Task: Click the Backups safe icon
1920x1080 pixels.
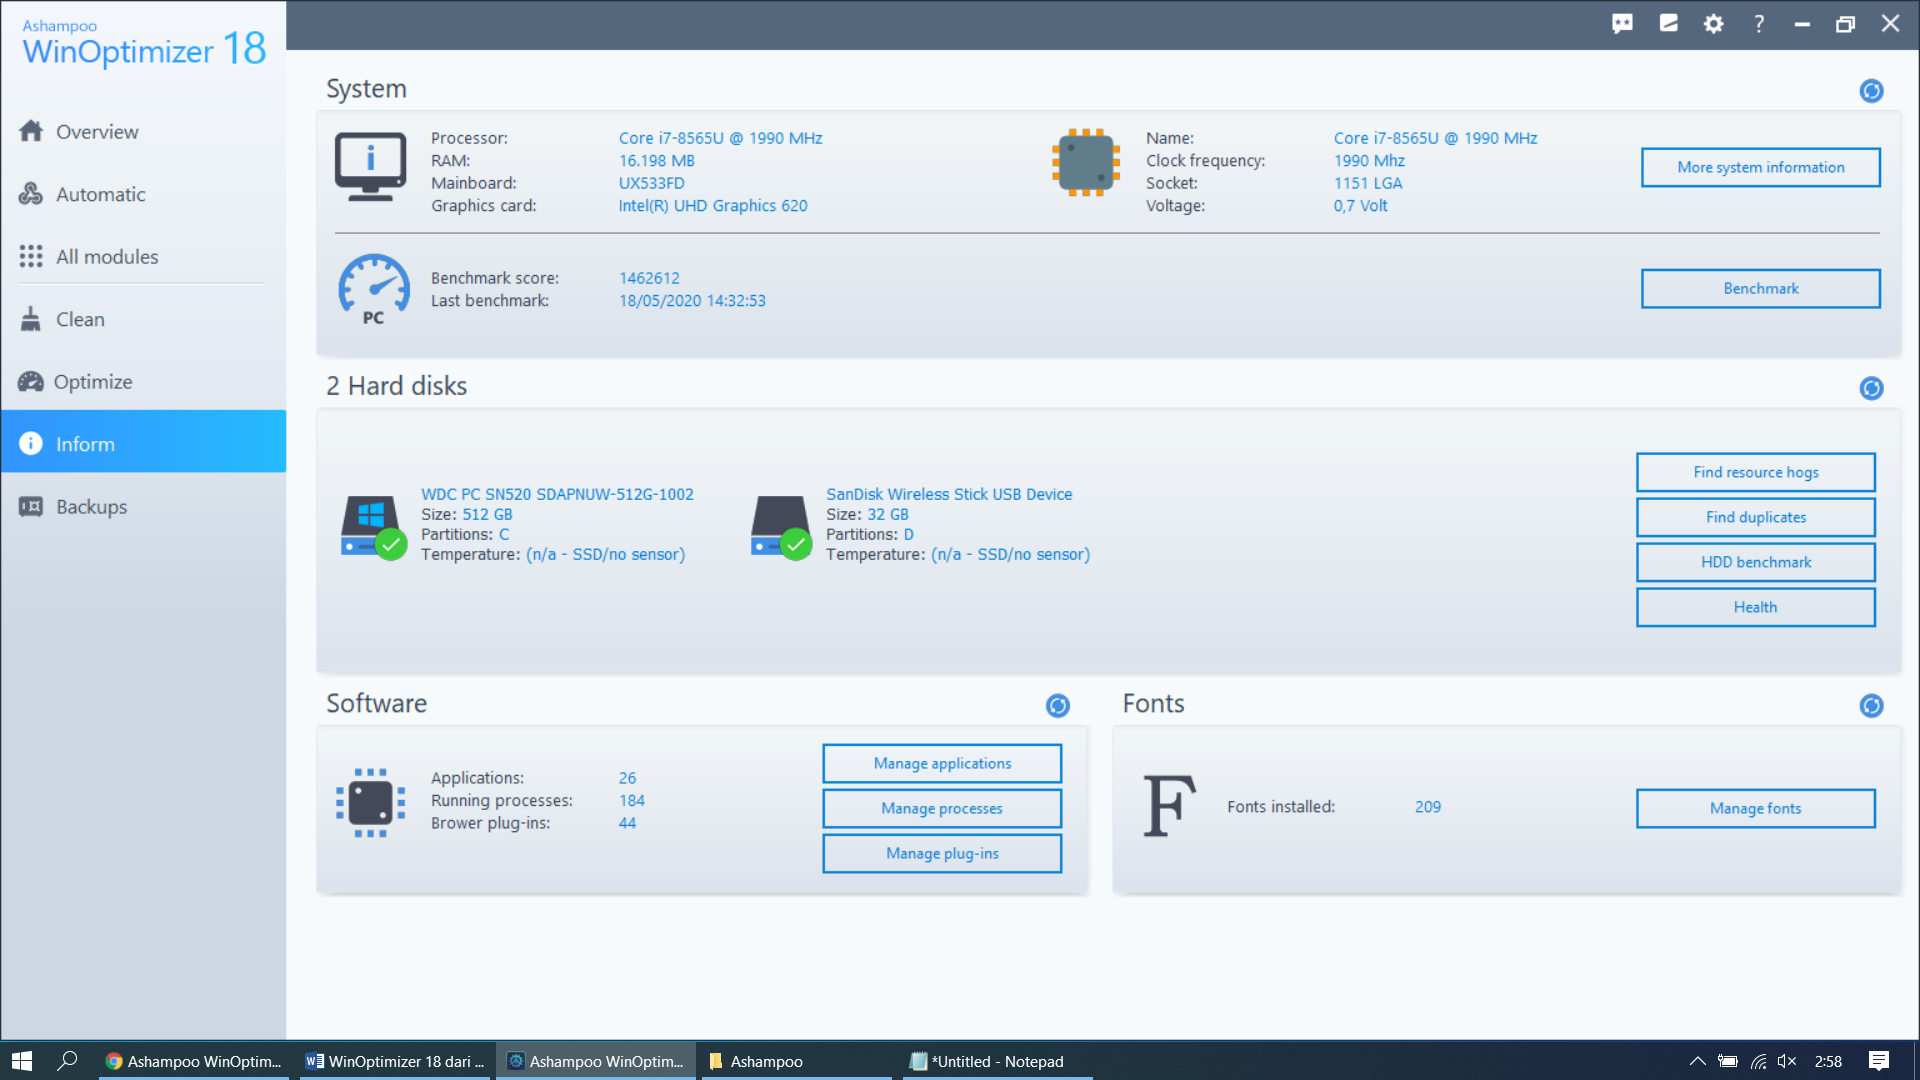Action: tap(31, 506)
